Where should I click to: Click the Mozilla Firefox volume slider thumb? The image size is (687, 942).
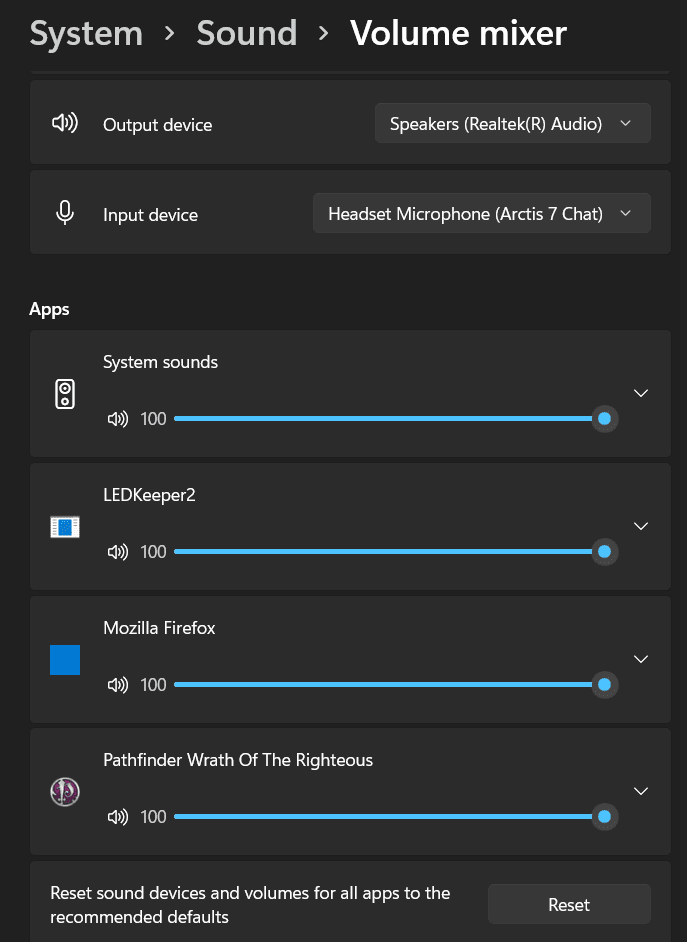(605, 685)
